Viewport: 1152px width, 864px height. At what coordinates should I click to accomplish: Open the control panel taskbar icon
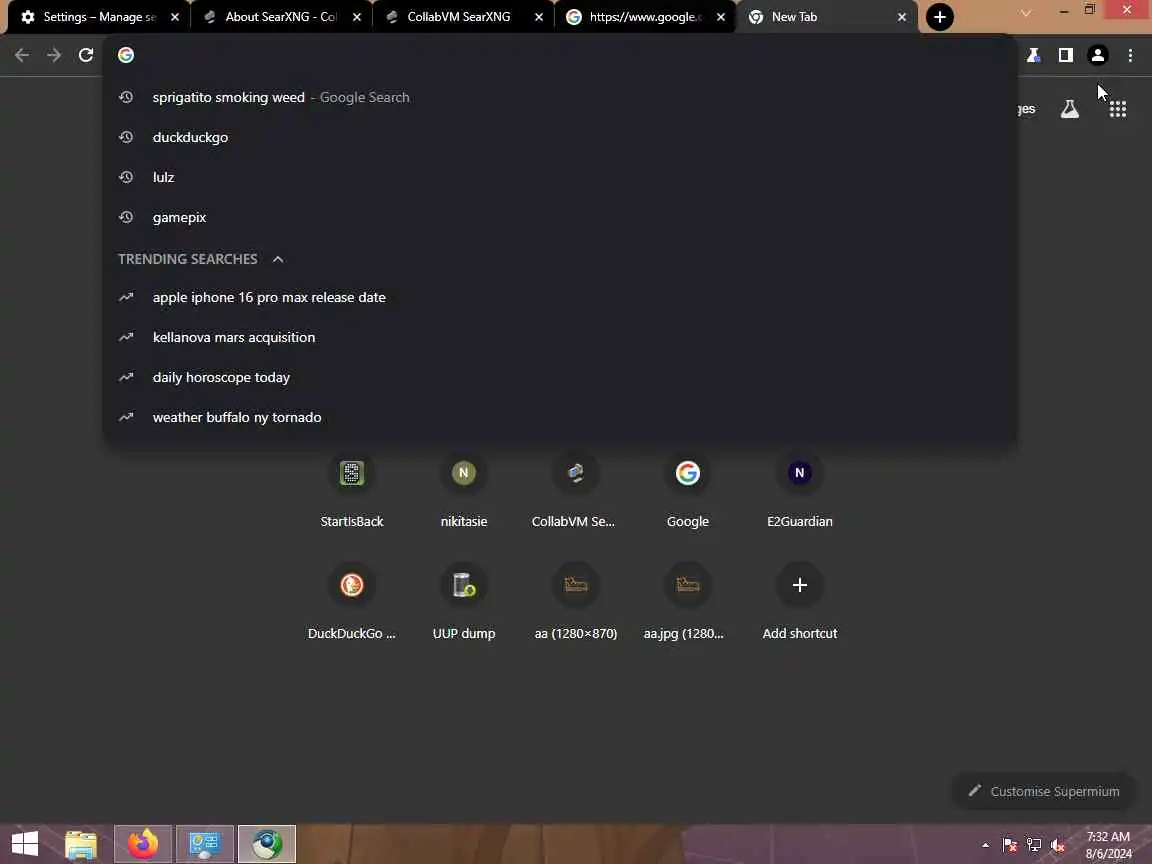pos(205,844)
